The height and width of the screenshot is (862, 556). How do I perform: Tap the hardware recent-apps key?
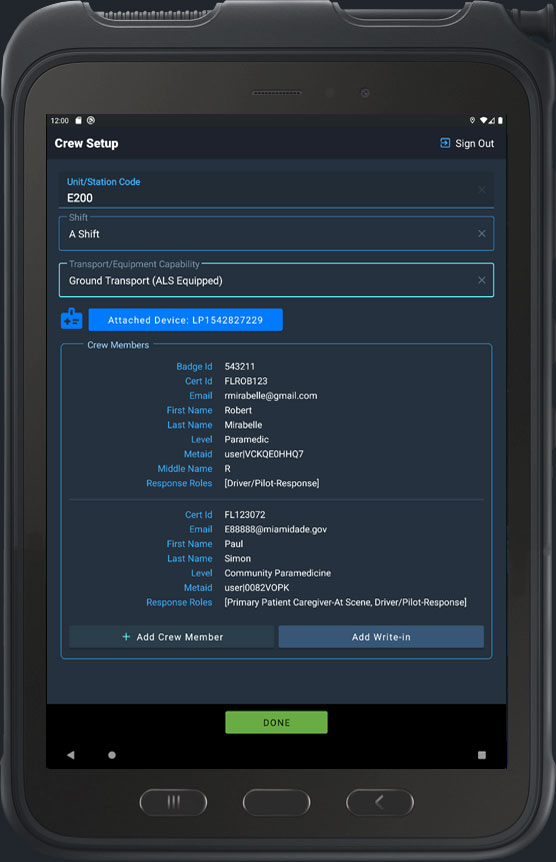173,803
